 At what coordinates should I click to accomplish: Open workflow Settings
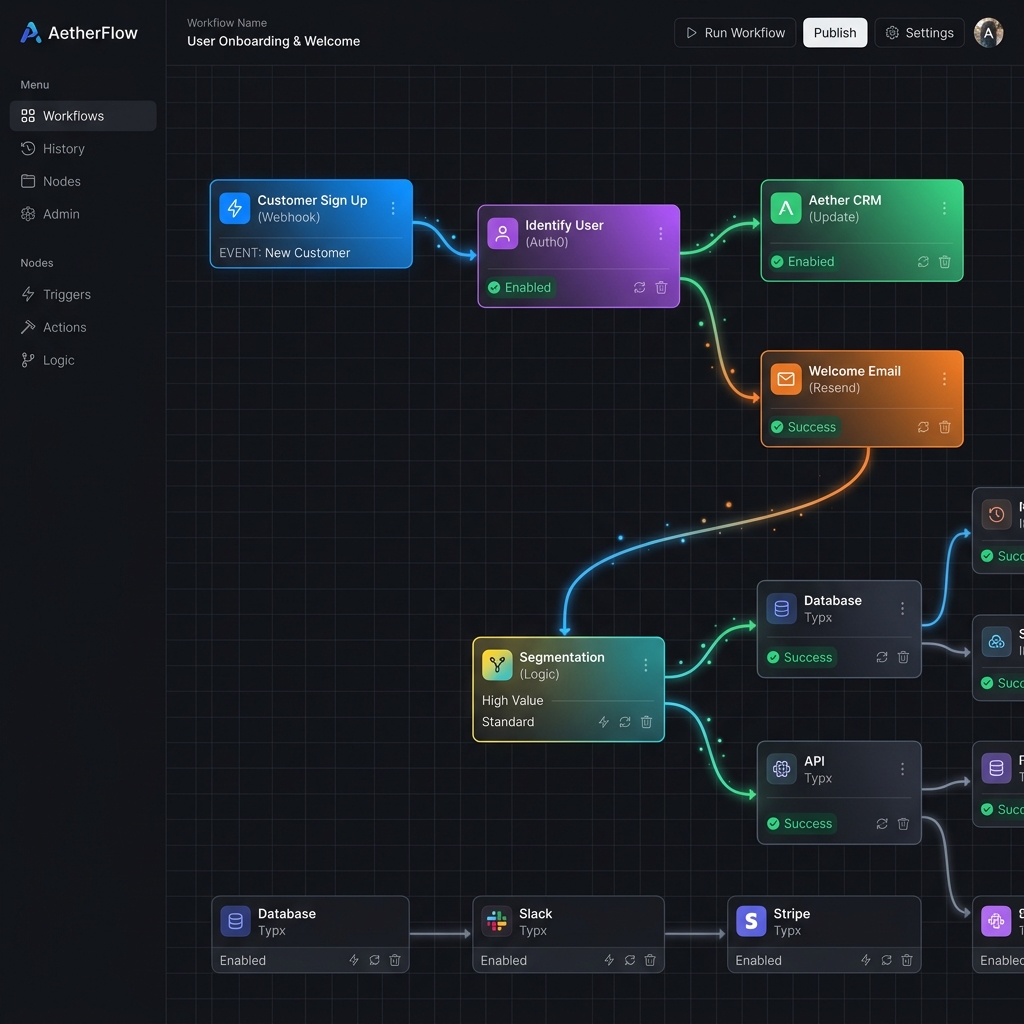919,33
